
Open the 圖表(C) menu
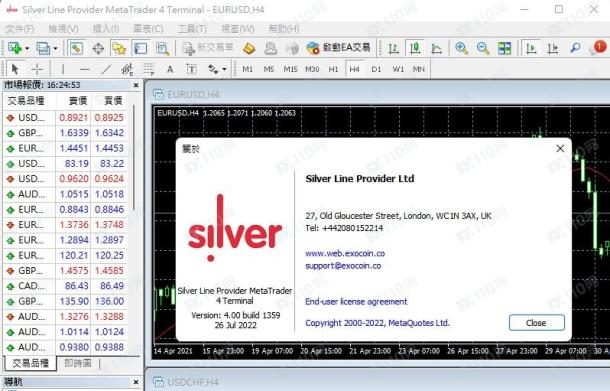tap(148, 29)
